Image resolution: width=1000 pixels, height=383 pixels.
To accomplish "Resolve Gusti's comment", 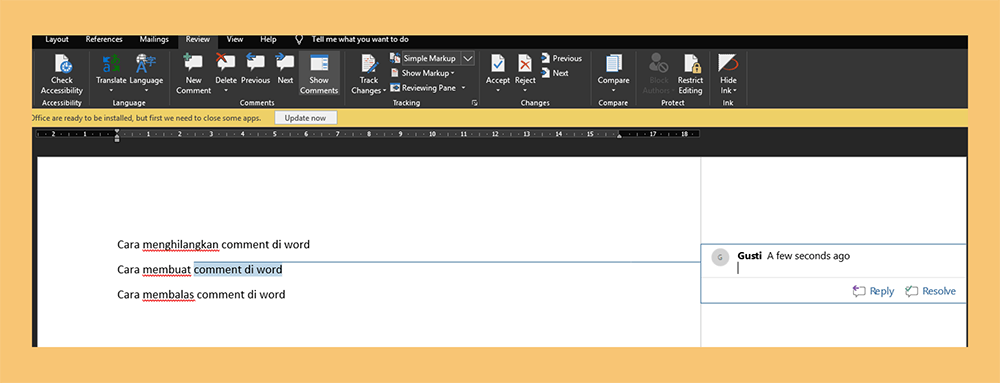I will (930, 291).
